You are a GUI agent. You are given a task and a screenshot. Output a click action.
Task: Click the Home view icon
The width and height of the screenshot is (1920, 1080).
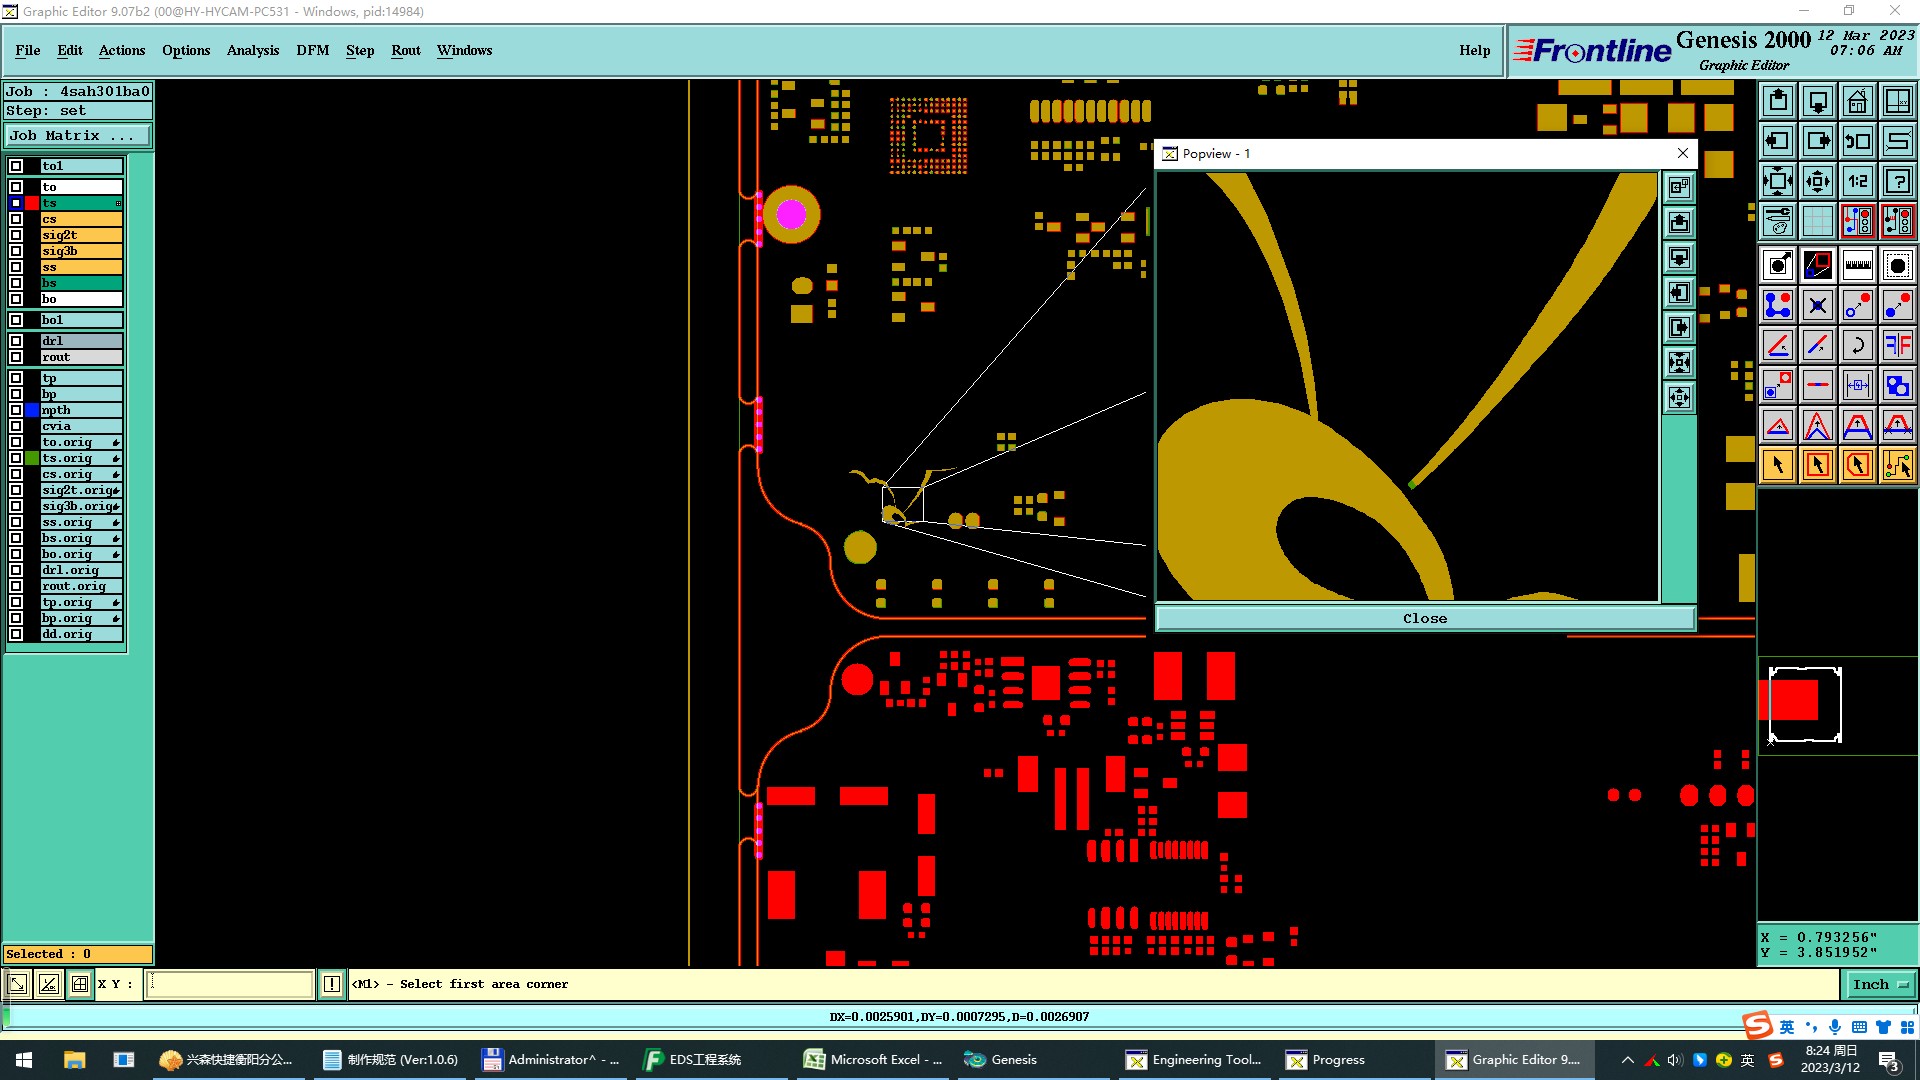pos(1857,101)
